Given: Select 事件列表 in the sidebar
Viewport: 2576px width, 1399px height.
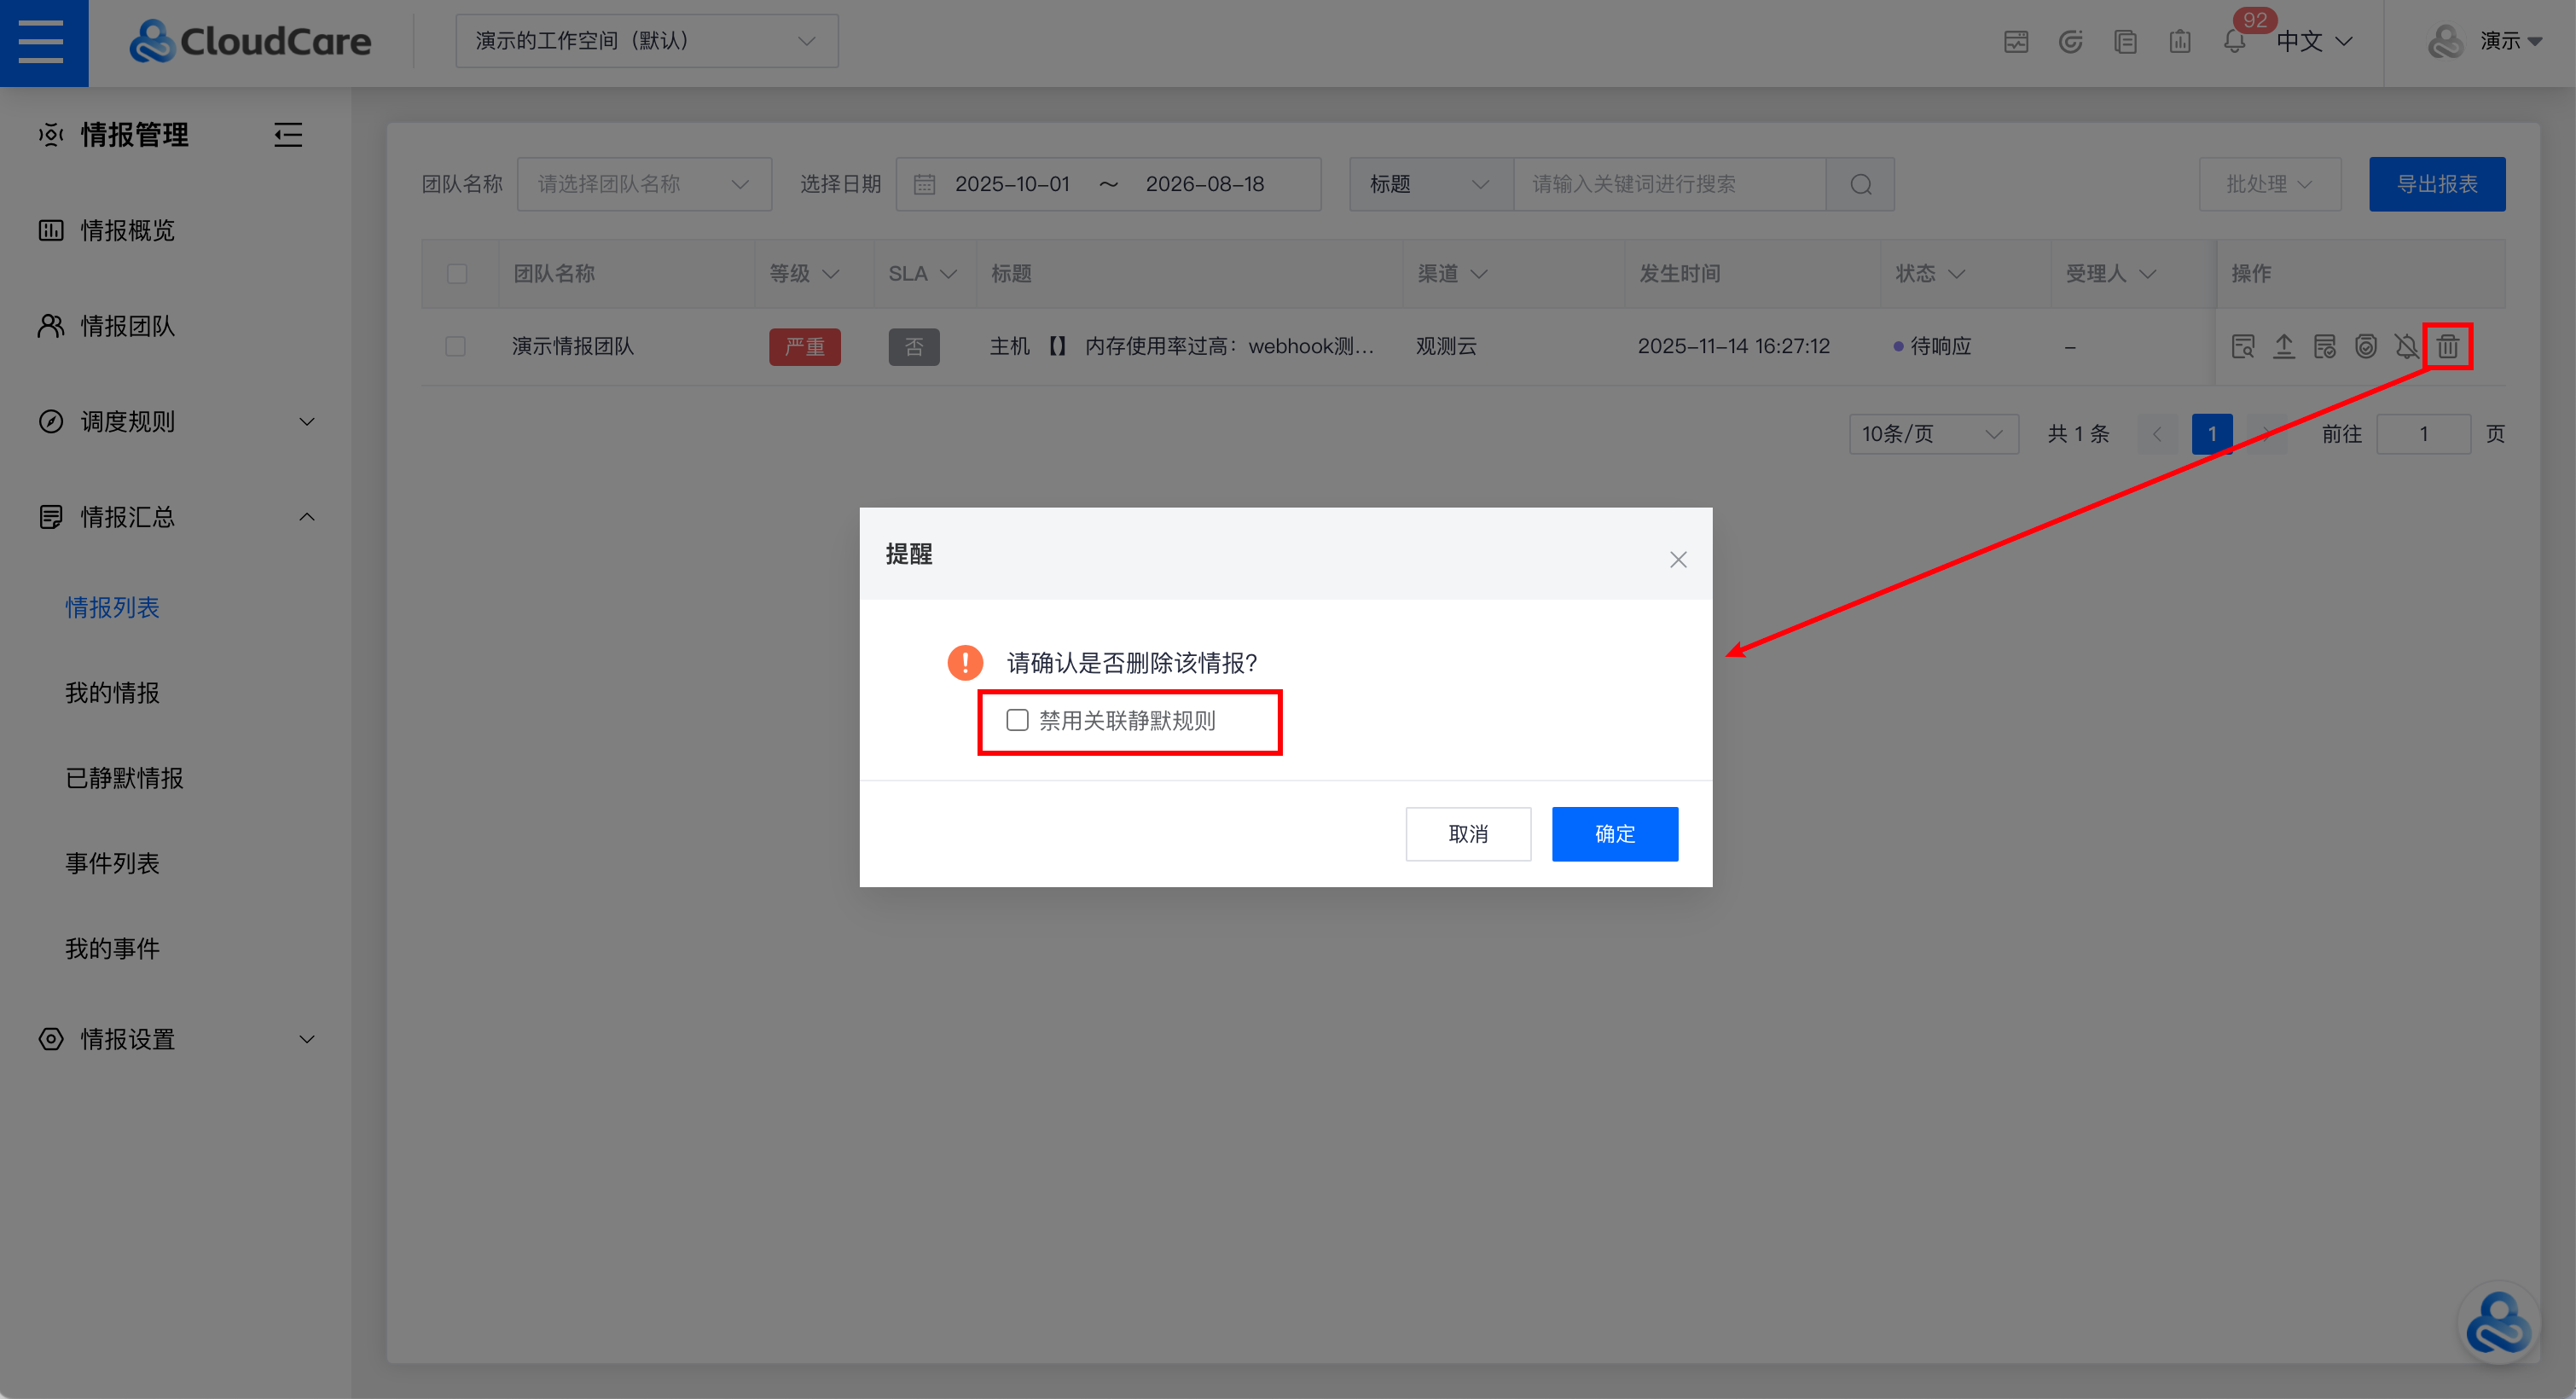Looking at the screenshot, I should [x=112, y=864].
